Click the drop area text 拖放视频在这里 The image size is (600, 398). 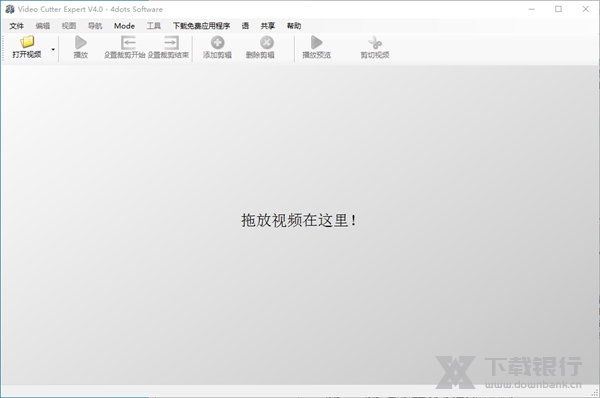coord(299,220)
